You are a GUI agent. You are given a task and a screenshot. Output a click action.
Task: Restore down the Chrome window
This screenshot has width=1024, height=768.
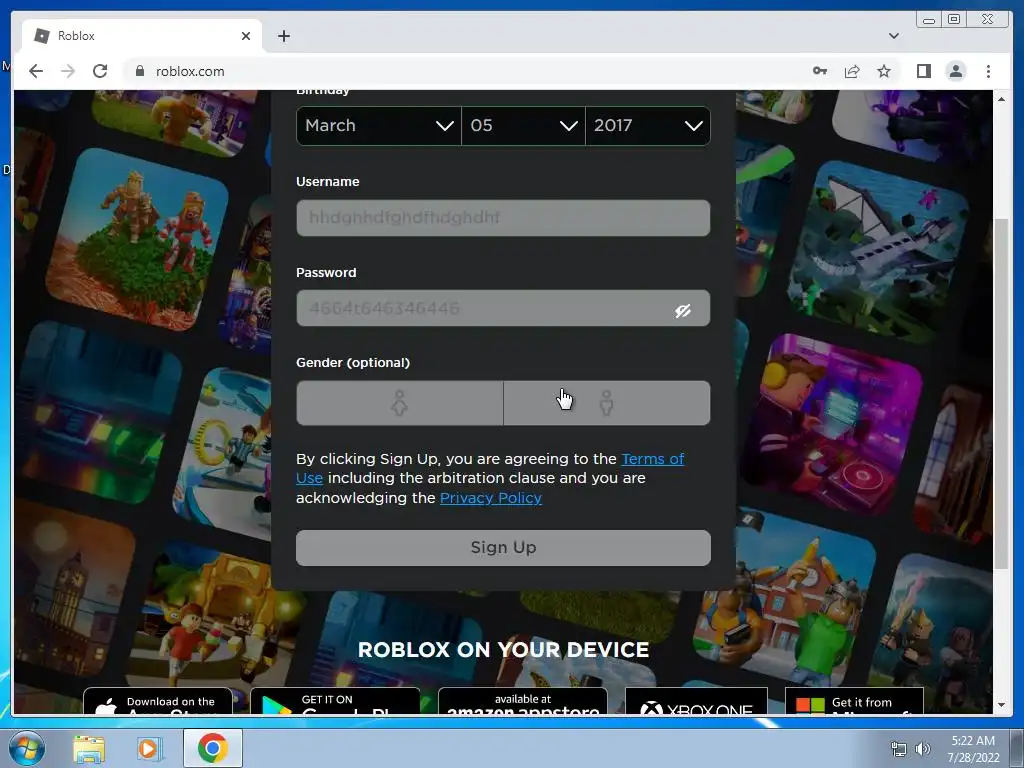[x=954, y=20]
